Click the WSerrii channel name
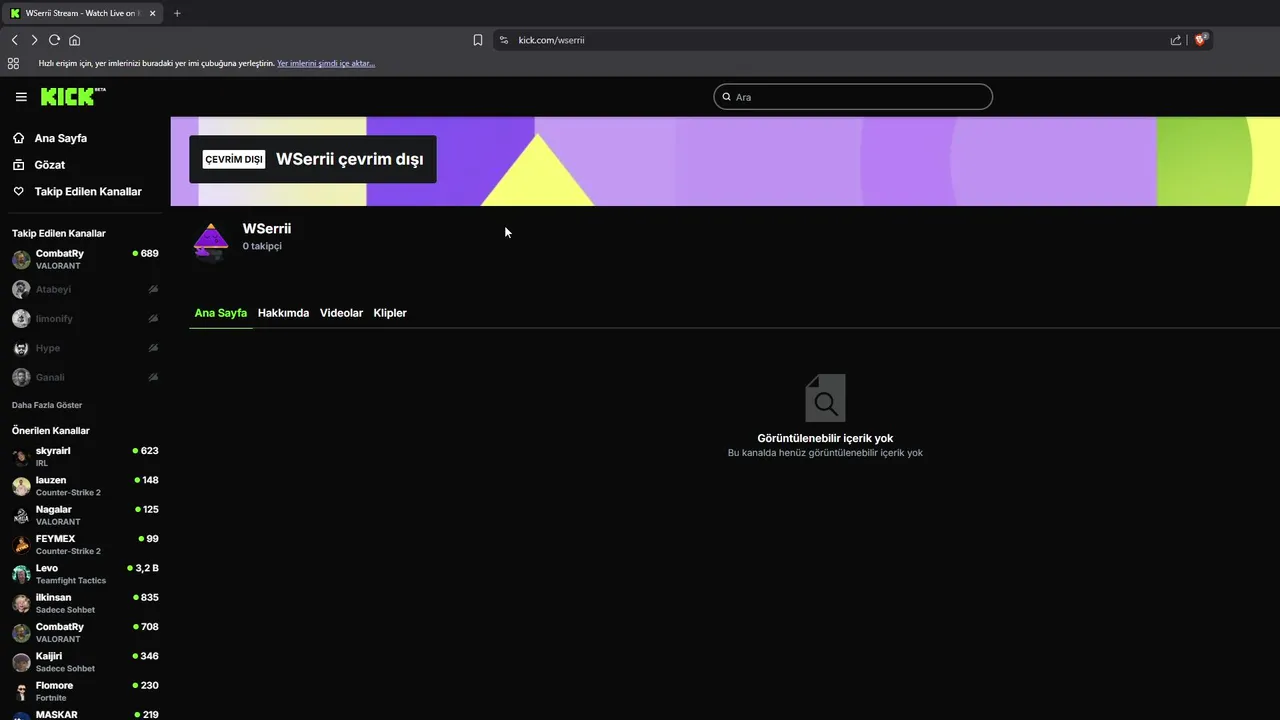 [x=267, y=229]
